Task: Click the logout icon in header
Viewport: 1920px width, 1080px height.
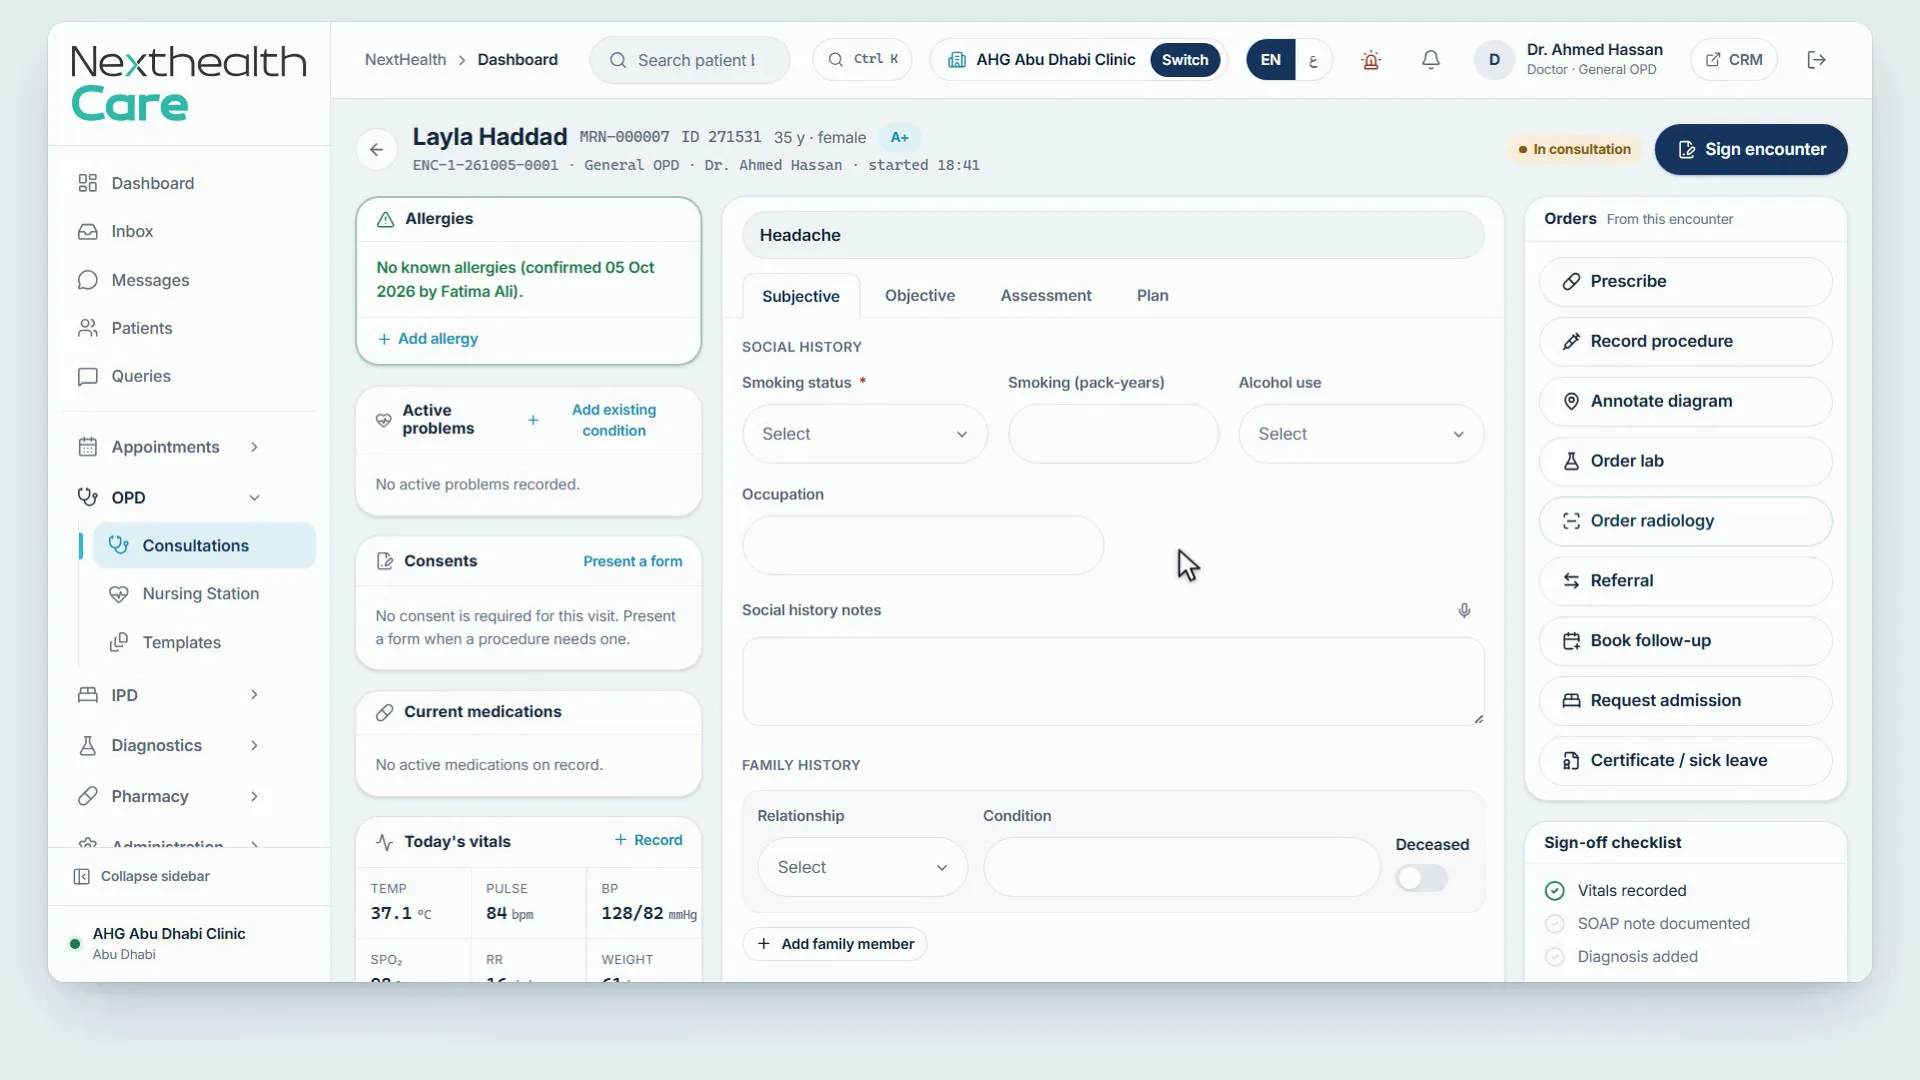Action: [1817, 60]
